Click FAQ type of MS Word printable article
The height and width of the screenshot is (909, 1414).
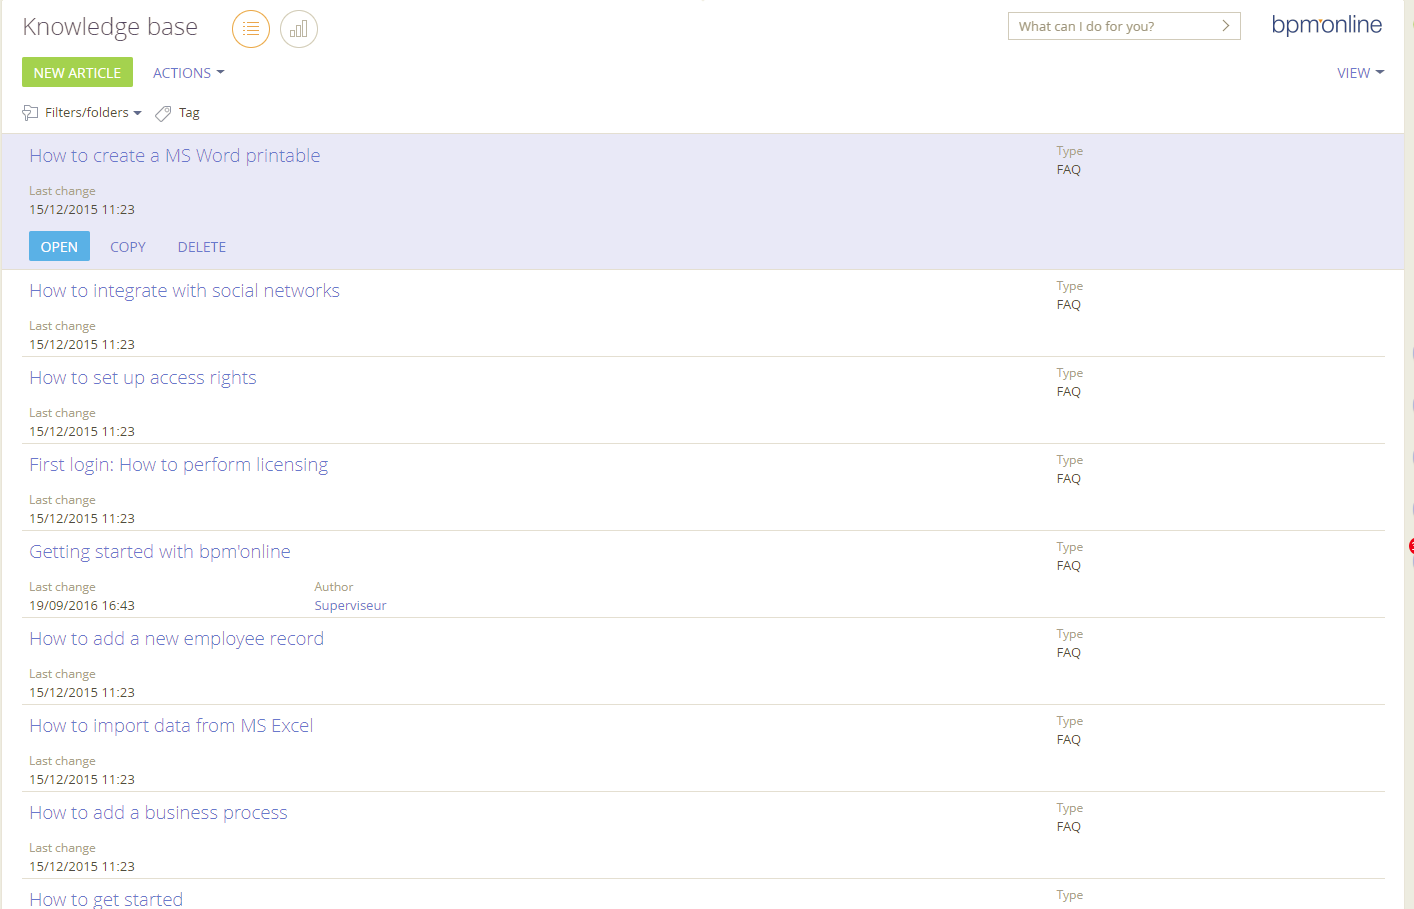1069,170
